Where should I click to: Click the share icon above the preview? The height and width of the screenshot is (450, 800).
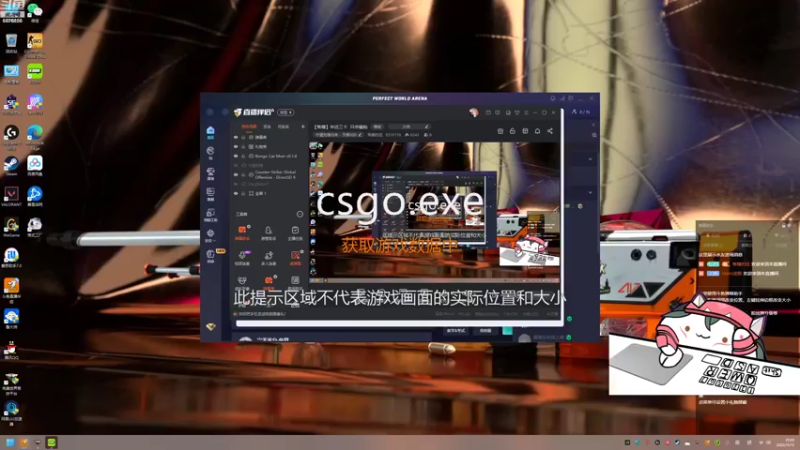[550, 131]
